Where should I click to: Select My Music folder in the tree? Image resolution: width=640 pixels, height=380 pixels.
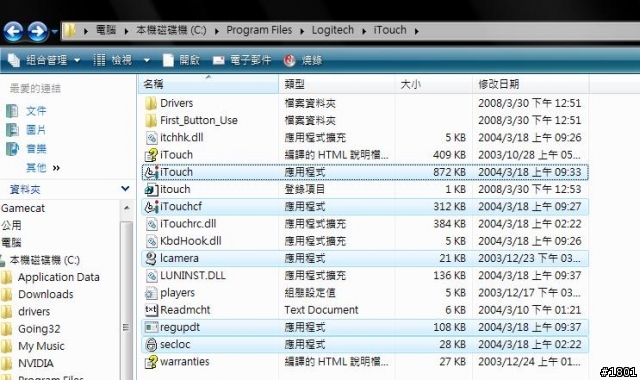(41, 346)
